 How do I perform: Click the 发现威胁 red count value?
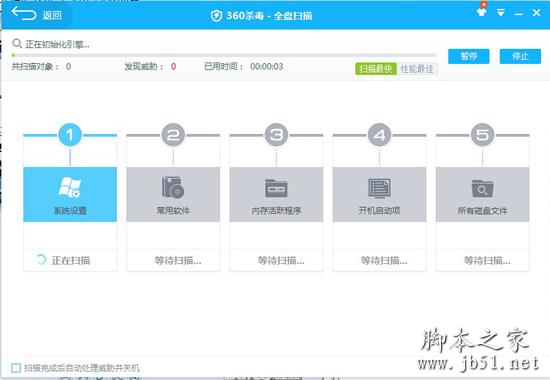pyautogui.click(x=173, y=66)
